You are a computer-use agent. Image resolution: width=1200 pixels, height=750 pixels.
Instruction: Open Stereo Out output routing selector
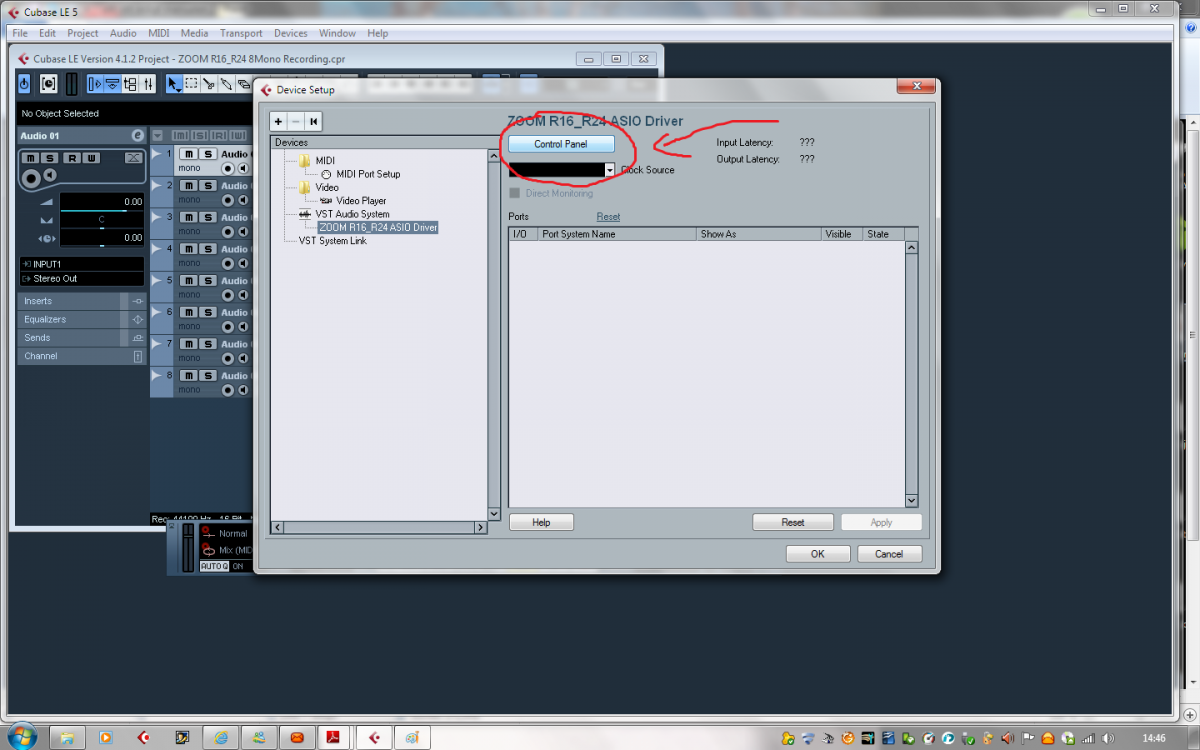tap(81, 278)
